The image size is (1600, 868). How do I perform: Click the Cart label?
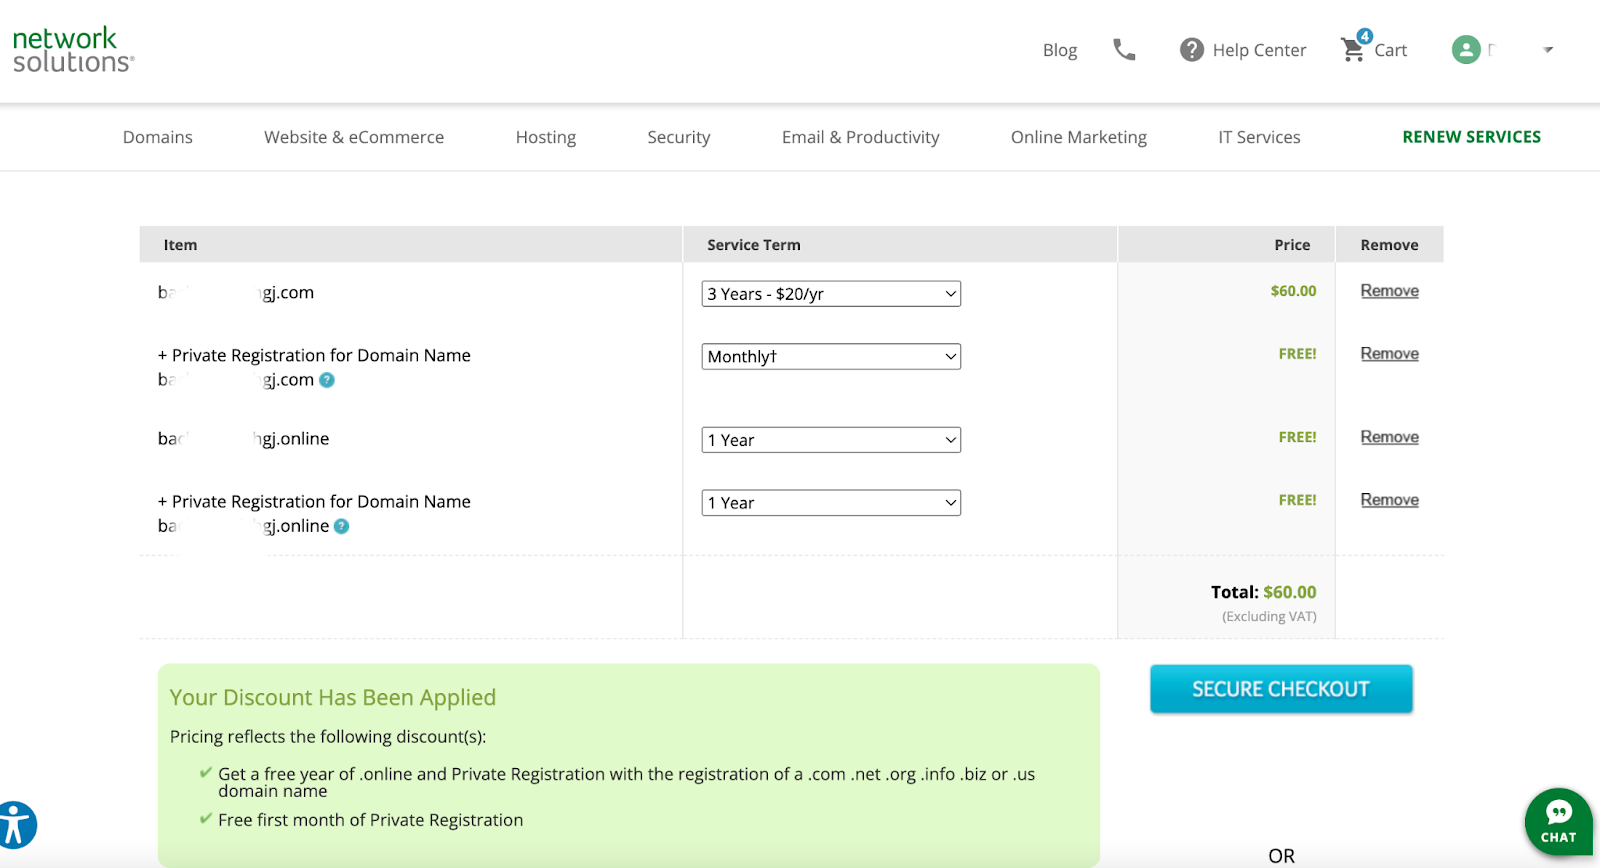[x=1391, y=50]
